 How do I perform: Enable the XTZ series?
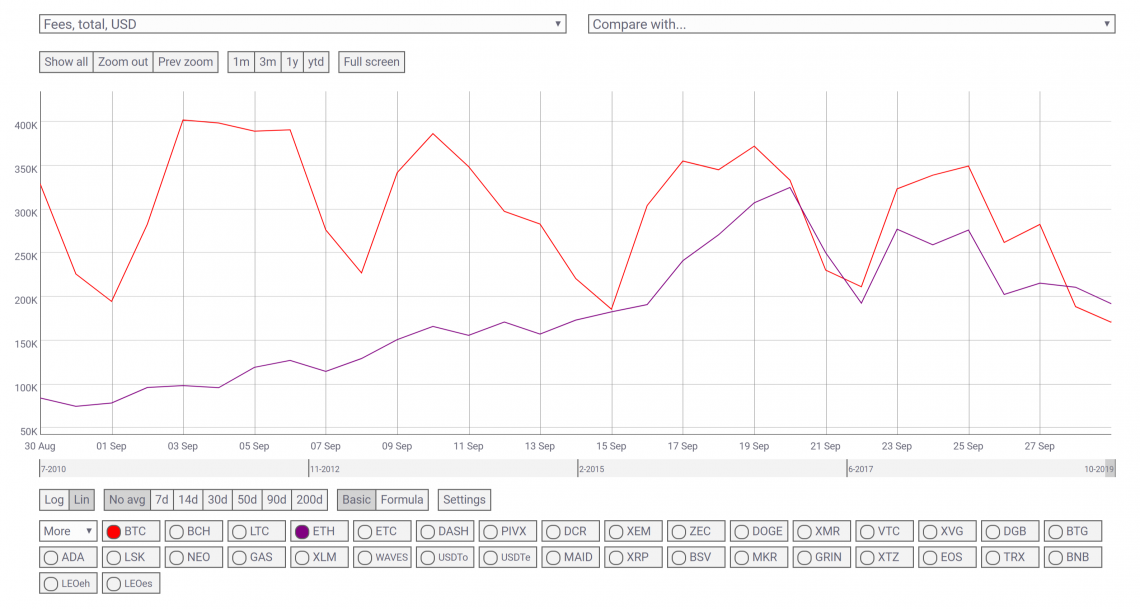tap(884, 557)
